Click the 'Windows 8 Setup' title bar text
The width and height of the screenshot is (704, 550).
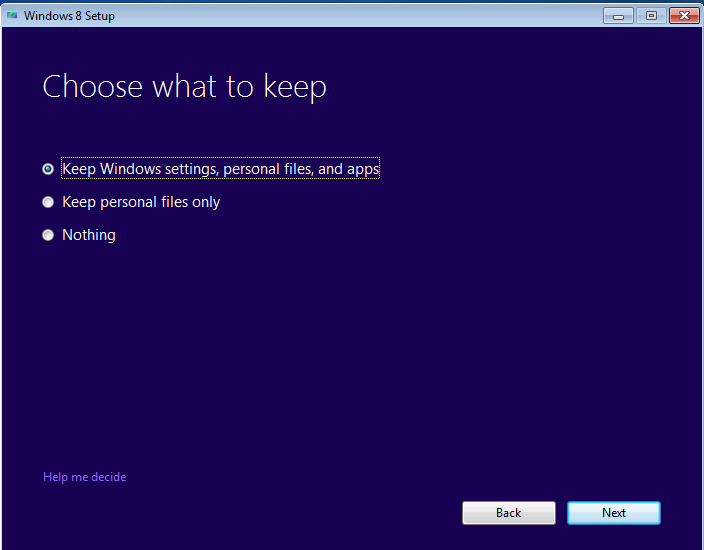(69, 15)
